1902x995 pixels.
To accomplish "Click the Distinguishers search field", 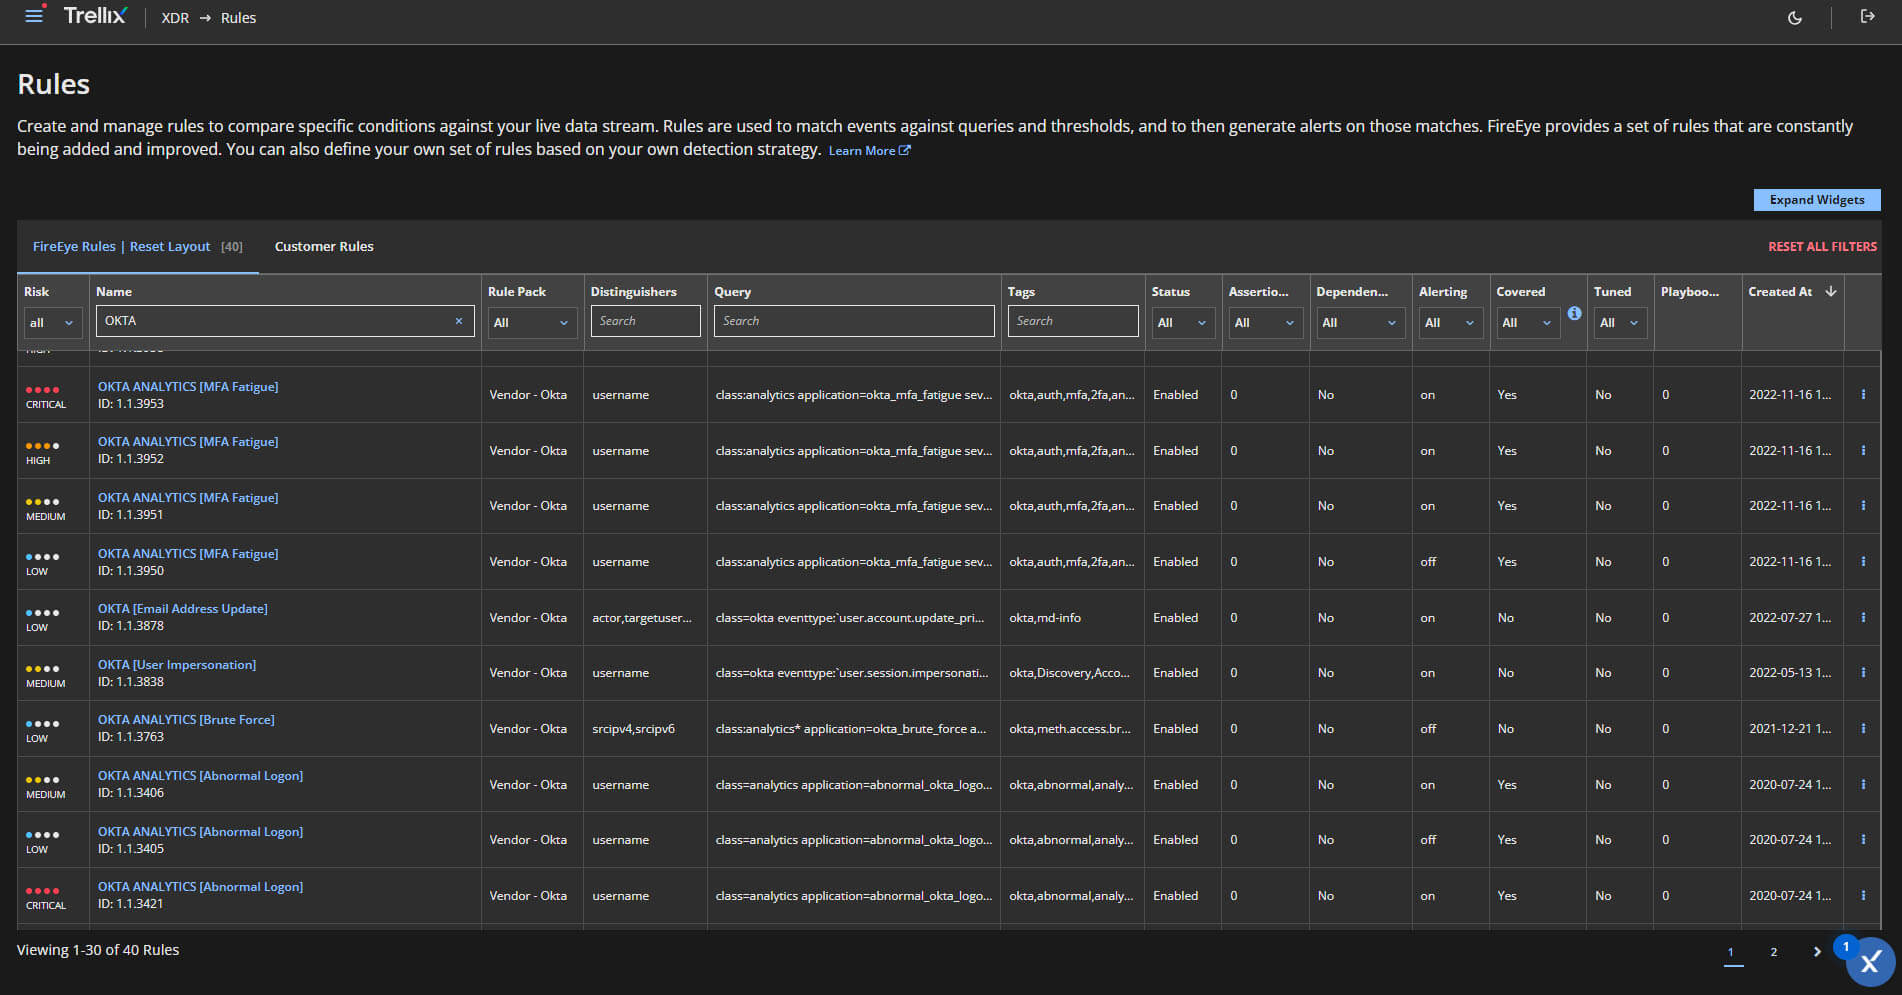I will [x=645, y=321].
